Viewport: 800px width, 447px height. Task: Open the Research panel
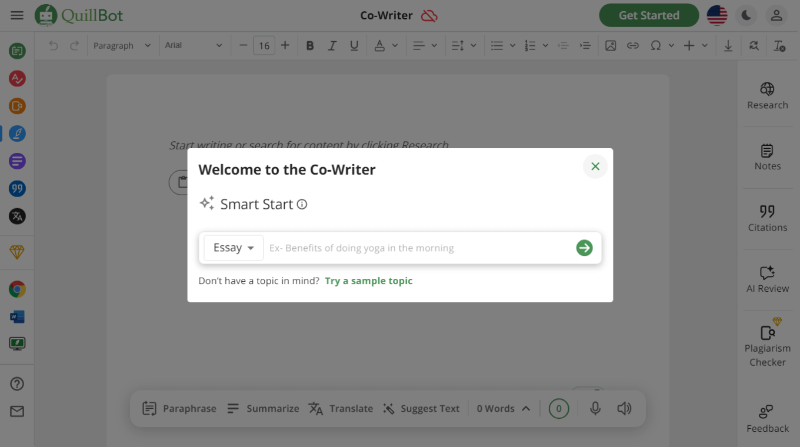coord(767,95)
